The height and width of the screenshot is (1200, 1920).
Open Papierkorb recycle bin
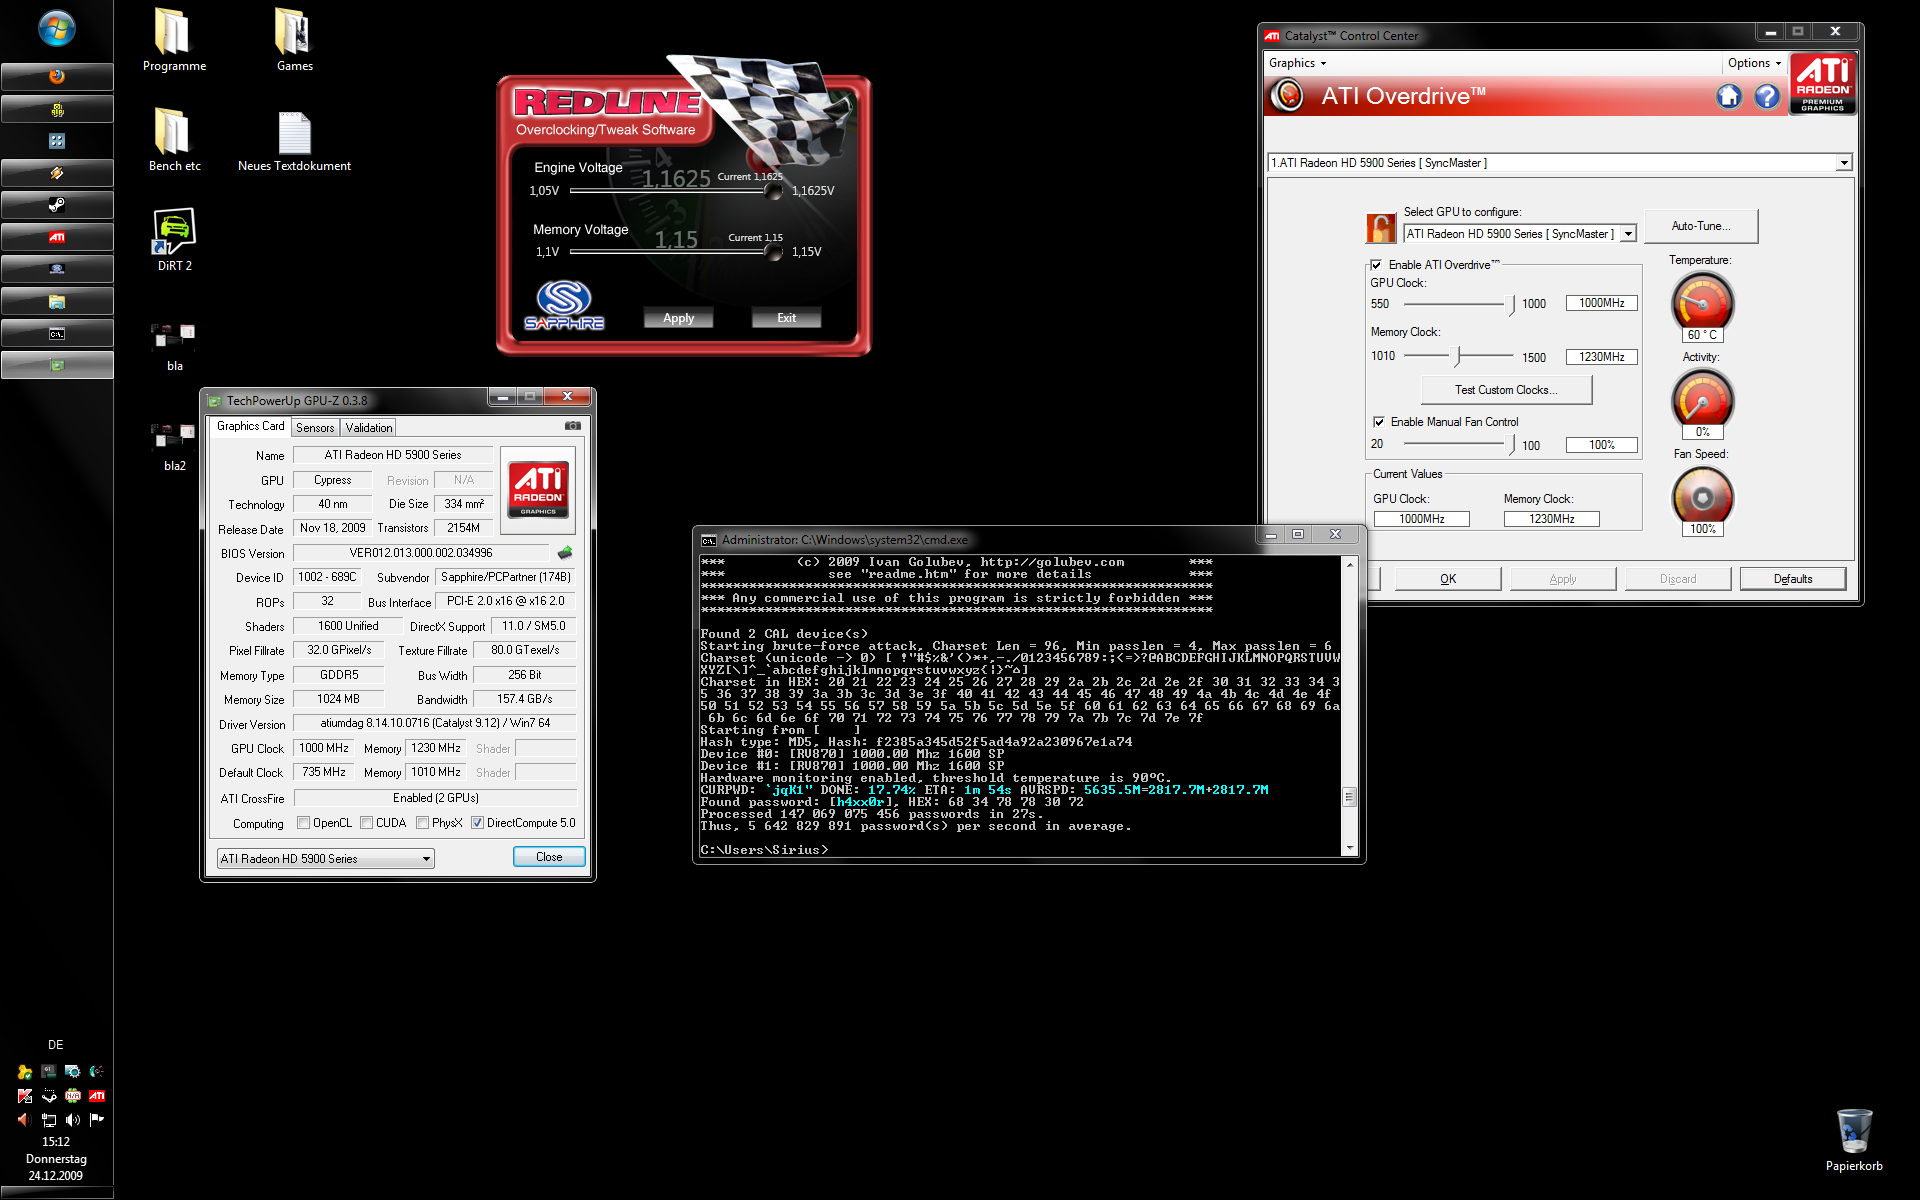point(1853,1131)
